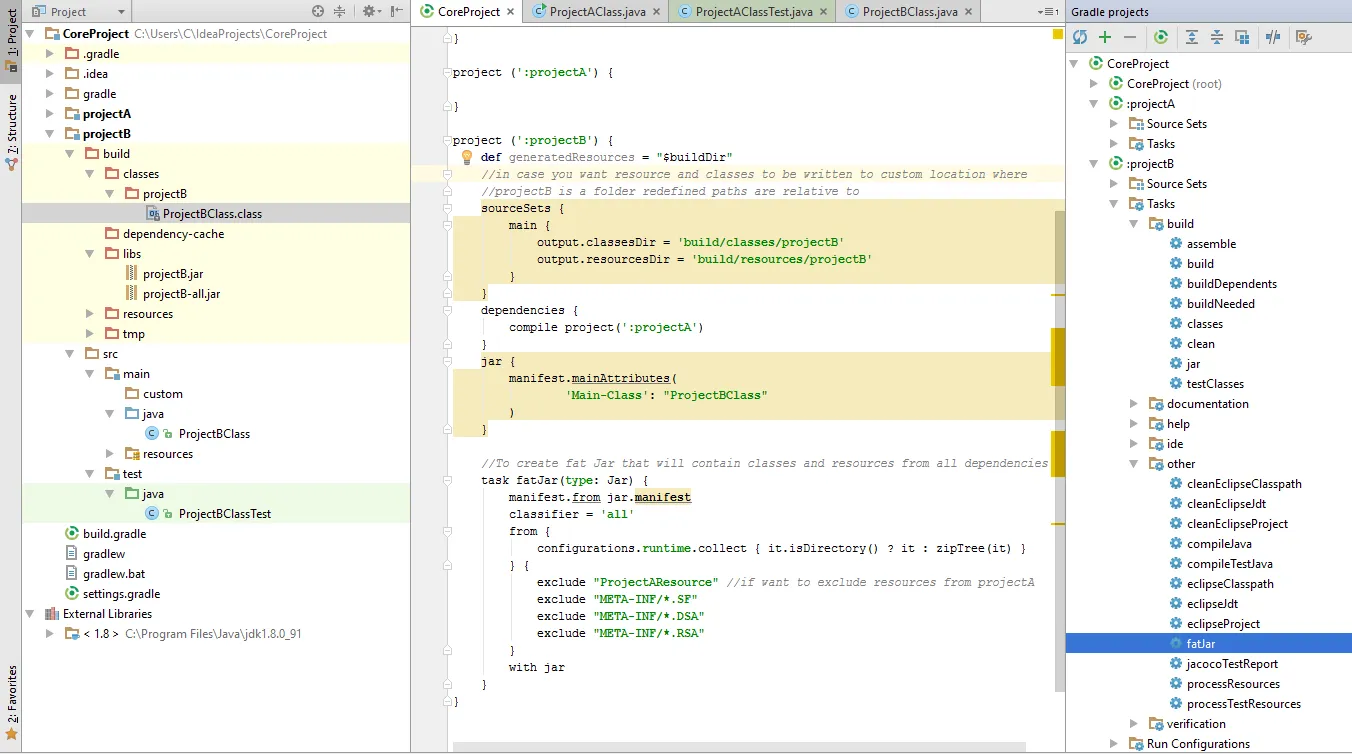Switch to ProjectBClass.java tab
Image resolution: width=1352 pixels, height=754 pixels.
point(909,12)
